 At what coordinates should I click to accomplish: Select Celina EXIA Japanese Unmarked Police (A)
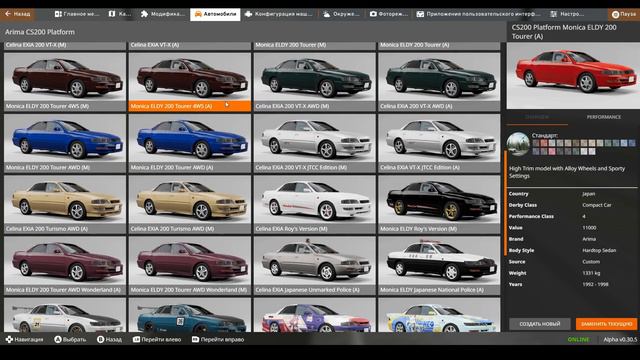coord(315,265)
